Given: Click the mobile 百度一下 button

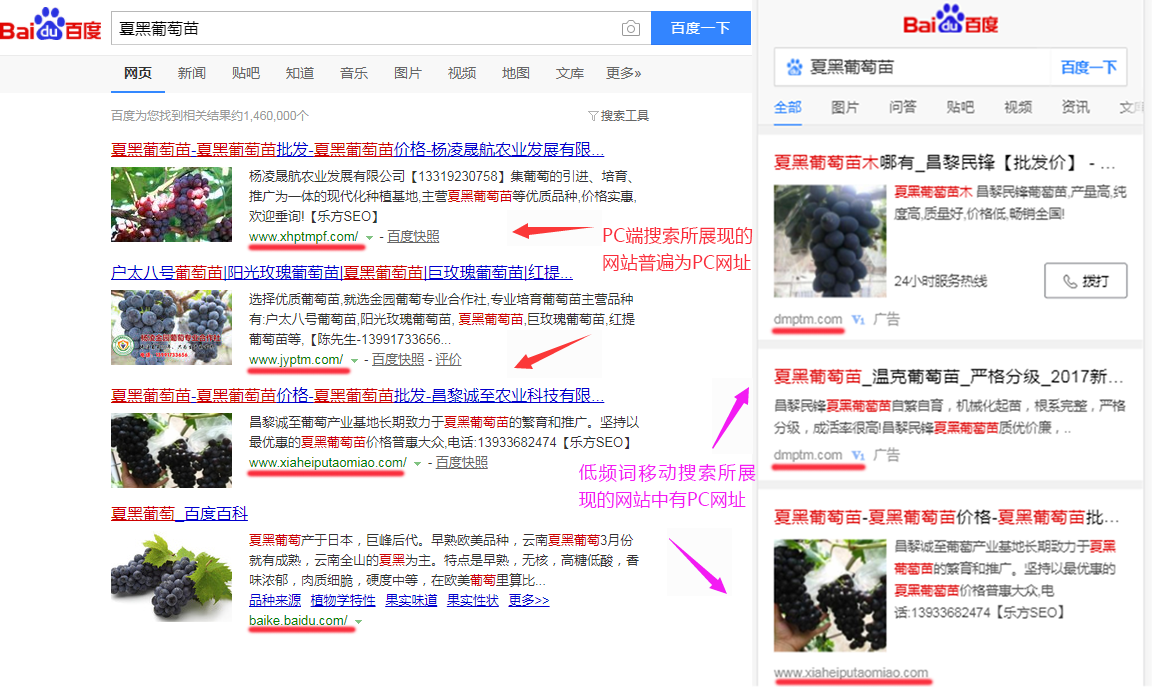Looking at the screenshot, I should 1088,68.
